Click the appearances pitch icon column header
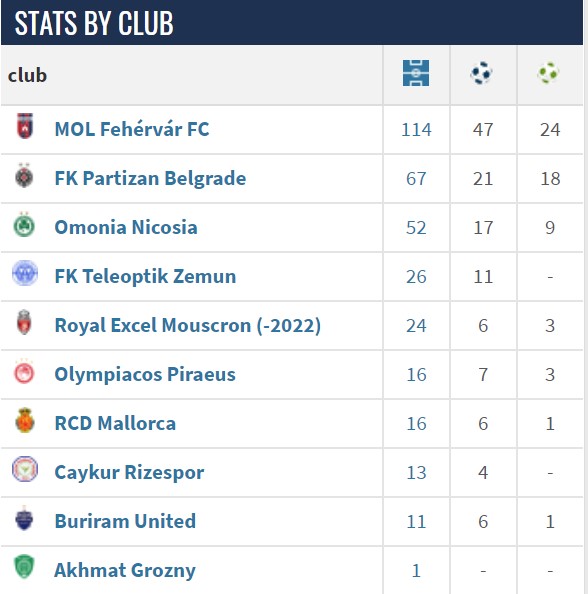 (416, 73)
